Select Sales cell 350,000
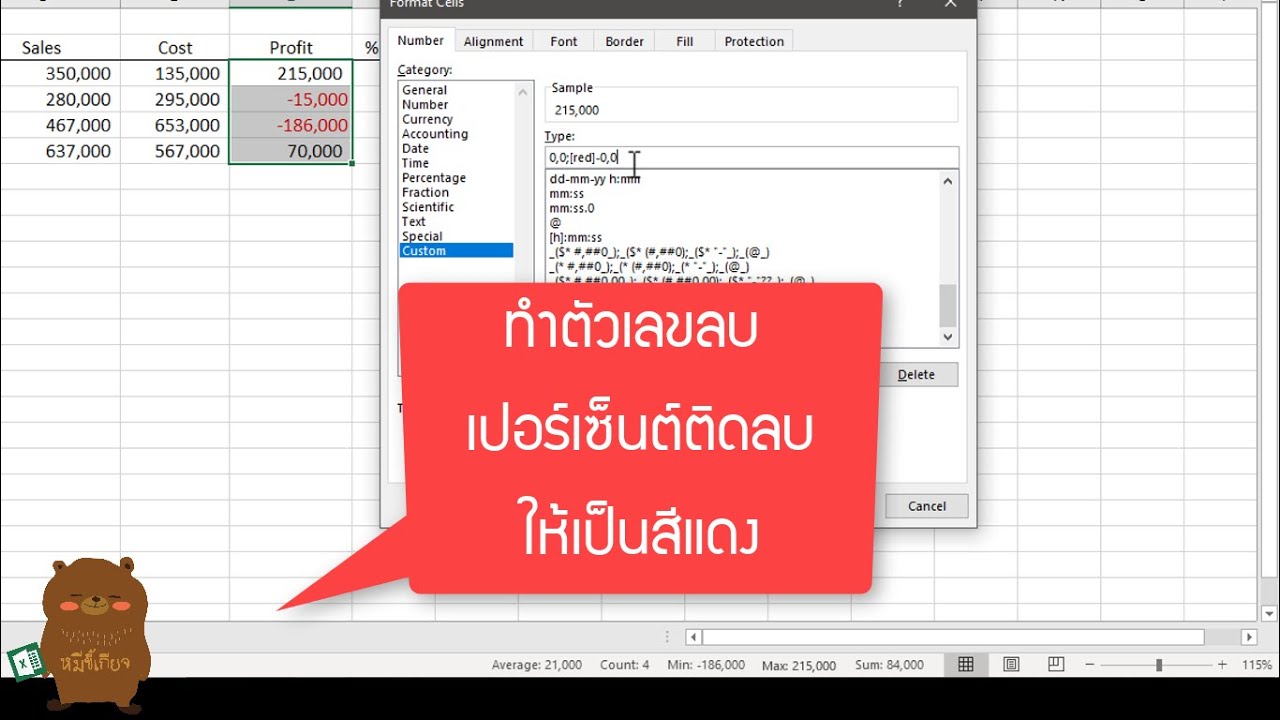The image size is (1280, 720). (x=60, y=73)
